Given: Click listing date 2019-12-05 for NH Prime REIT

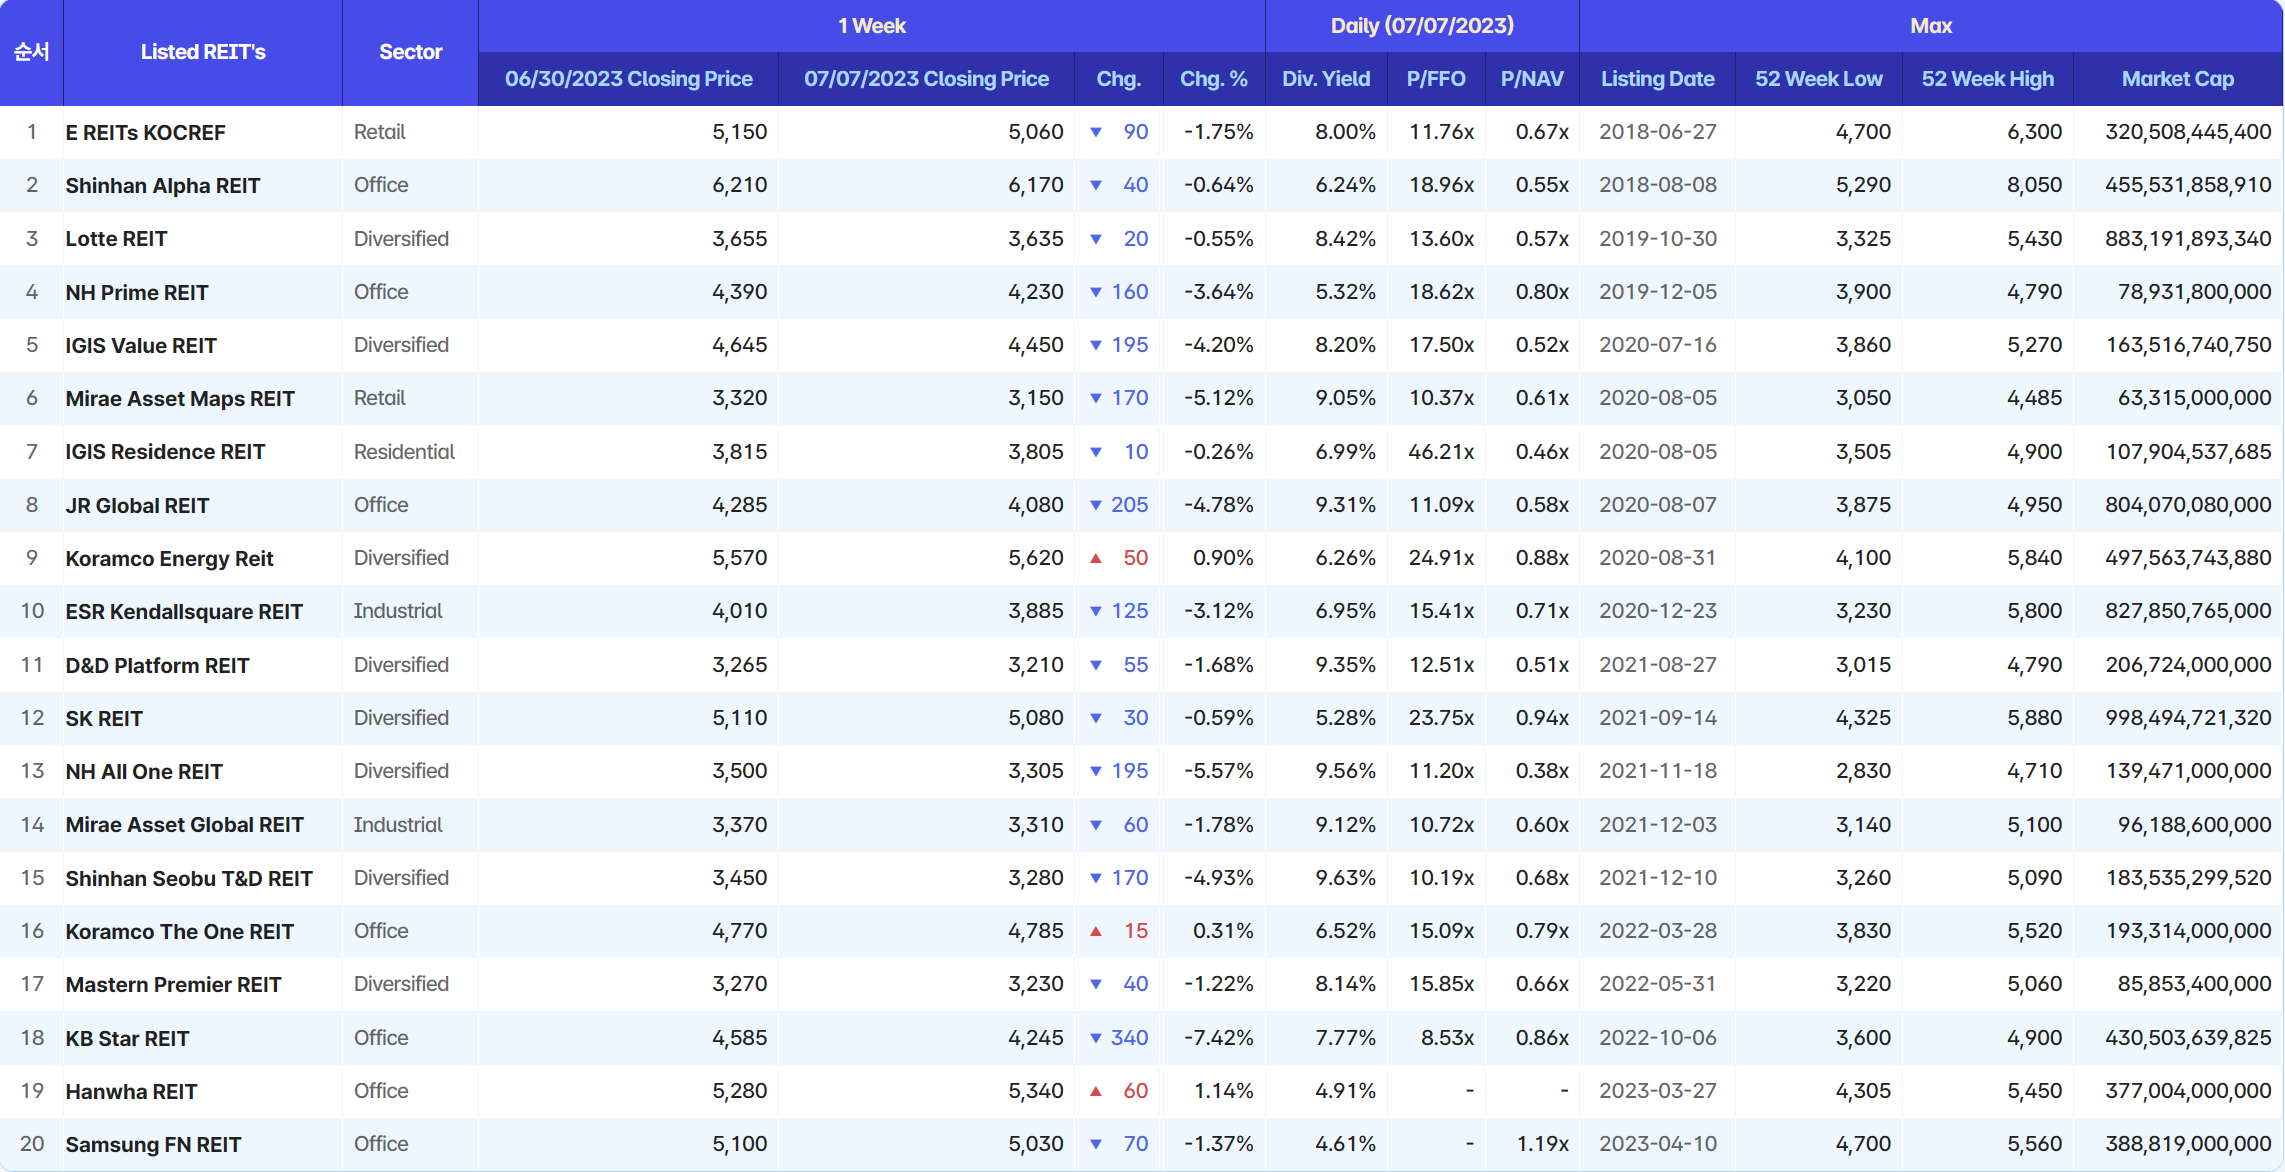Looking at the screenshot, I should pyautogui.click(x=1658, y=292).
